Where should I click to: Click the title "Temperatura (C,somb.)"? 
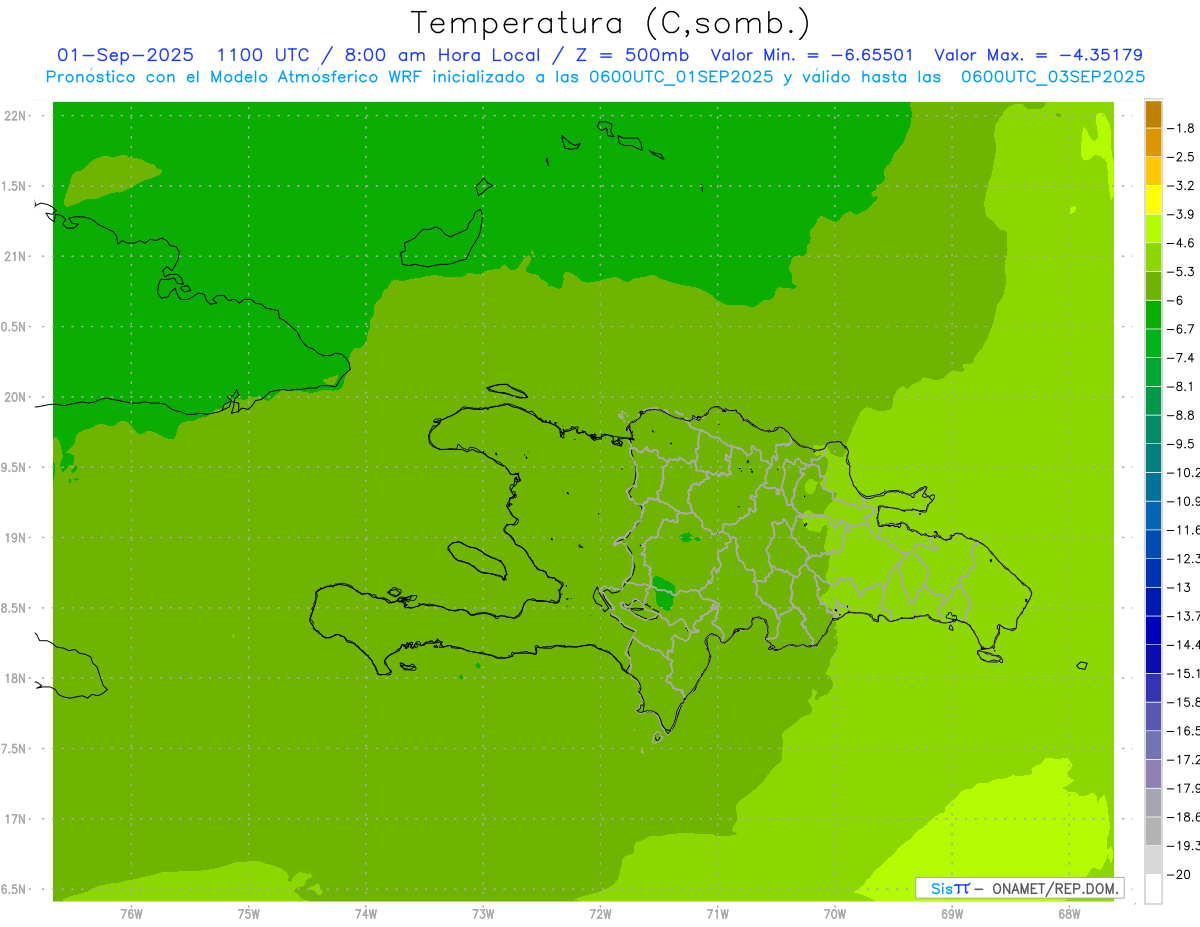click(x=610, y=24)
